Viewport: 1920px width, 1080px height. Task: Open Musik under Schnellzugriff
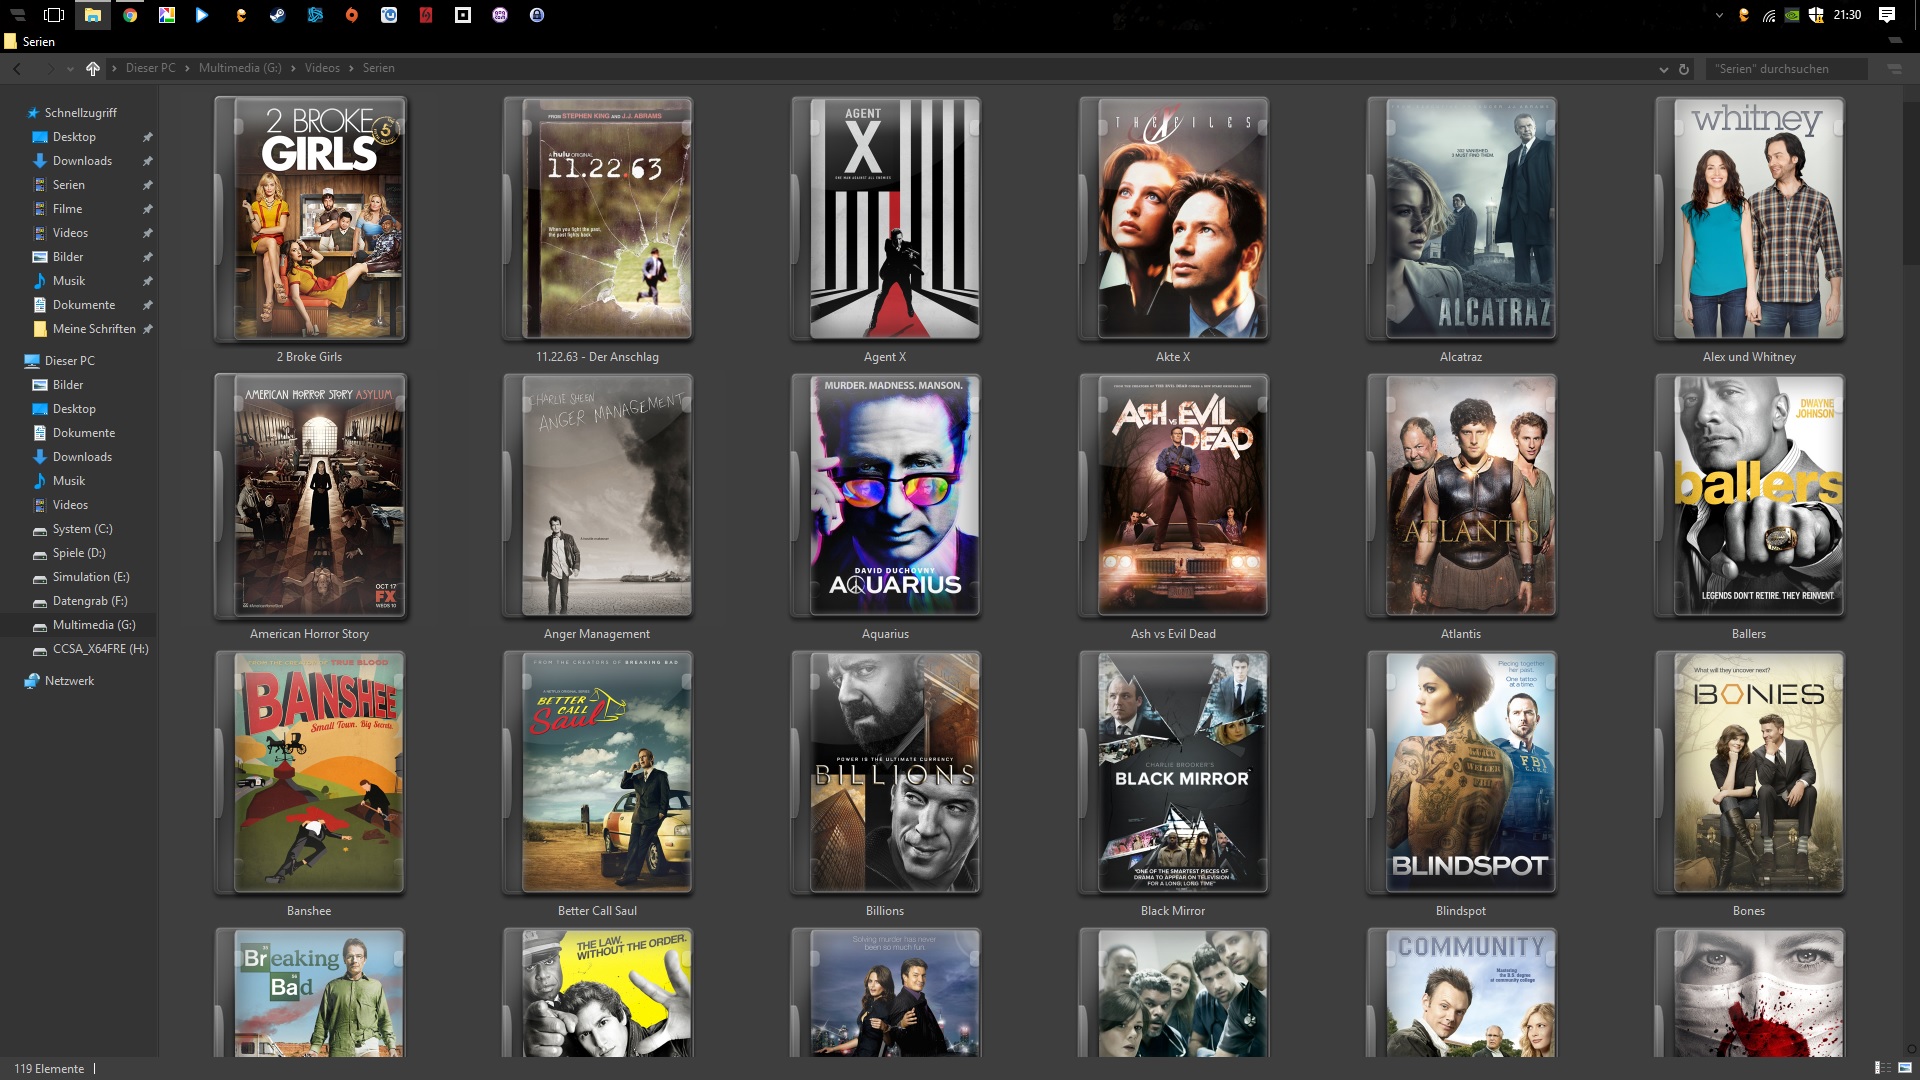(69, 281)
